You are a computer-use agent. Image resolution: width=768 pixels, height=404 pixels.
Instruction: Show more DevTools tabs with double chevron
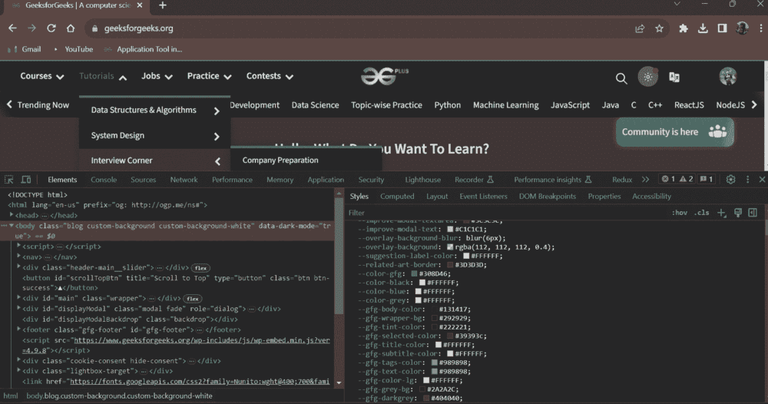pos(645,180)
